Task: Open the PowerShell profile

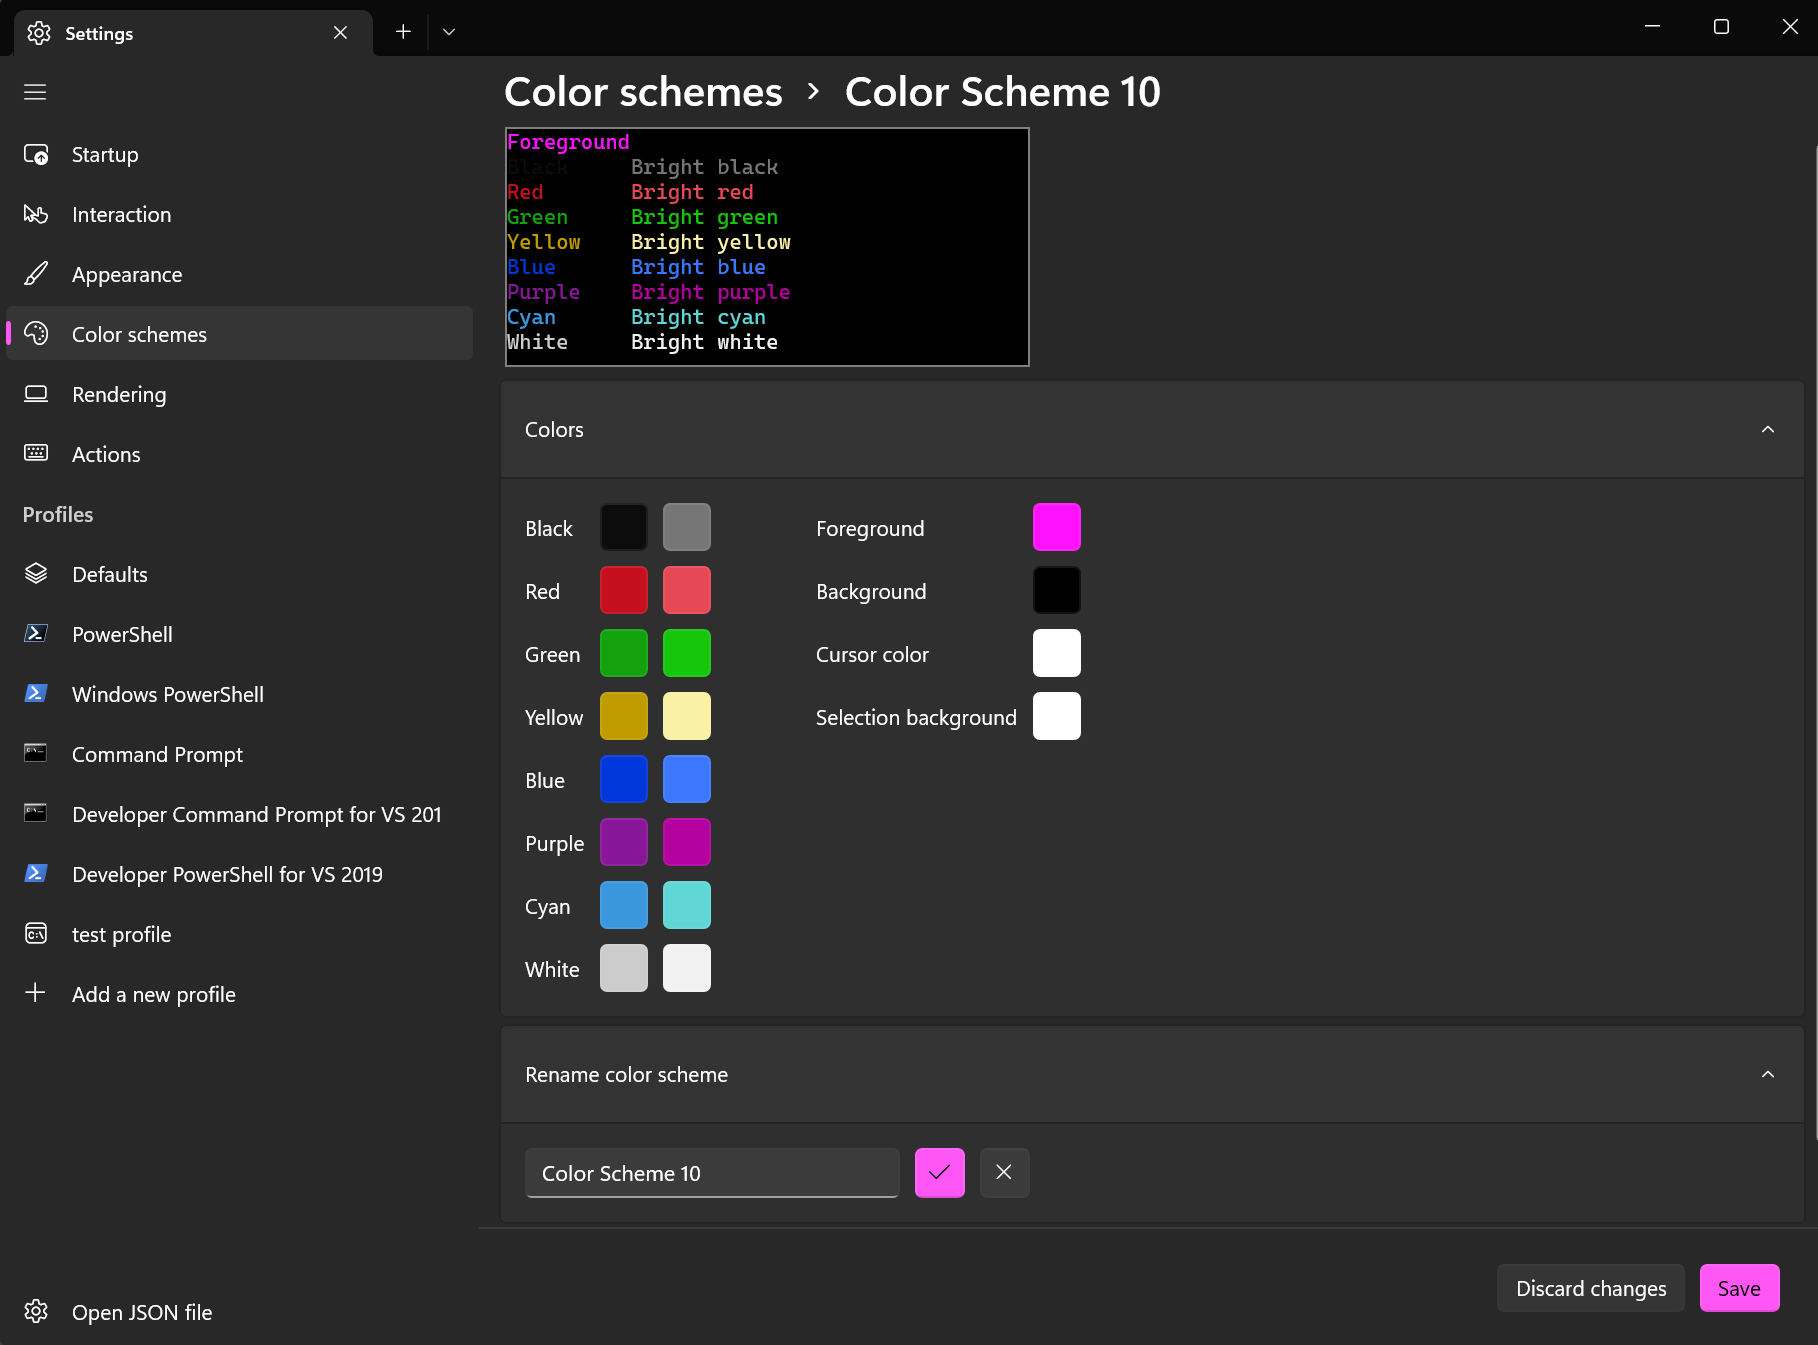Action: click(239, 635)
